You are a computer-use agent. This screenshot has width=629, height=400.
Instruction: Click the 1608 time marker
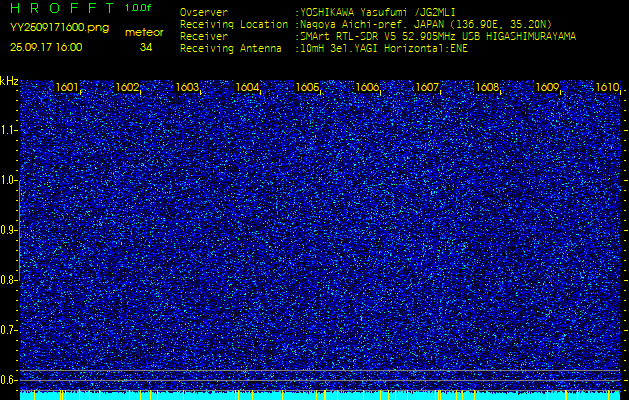tap(487, 87)
